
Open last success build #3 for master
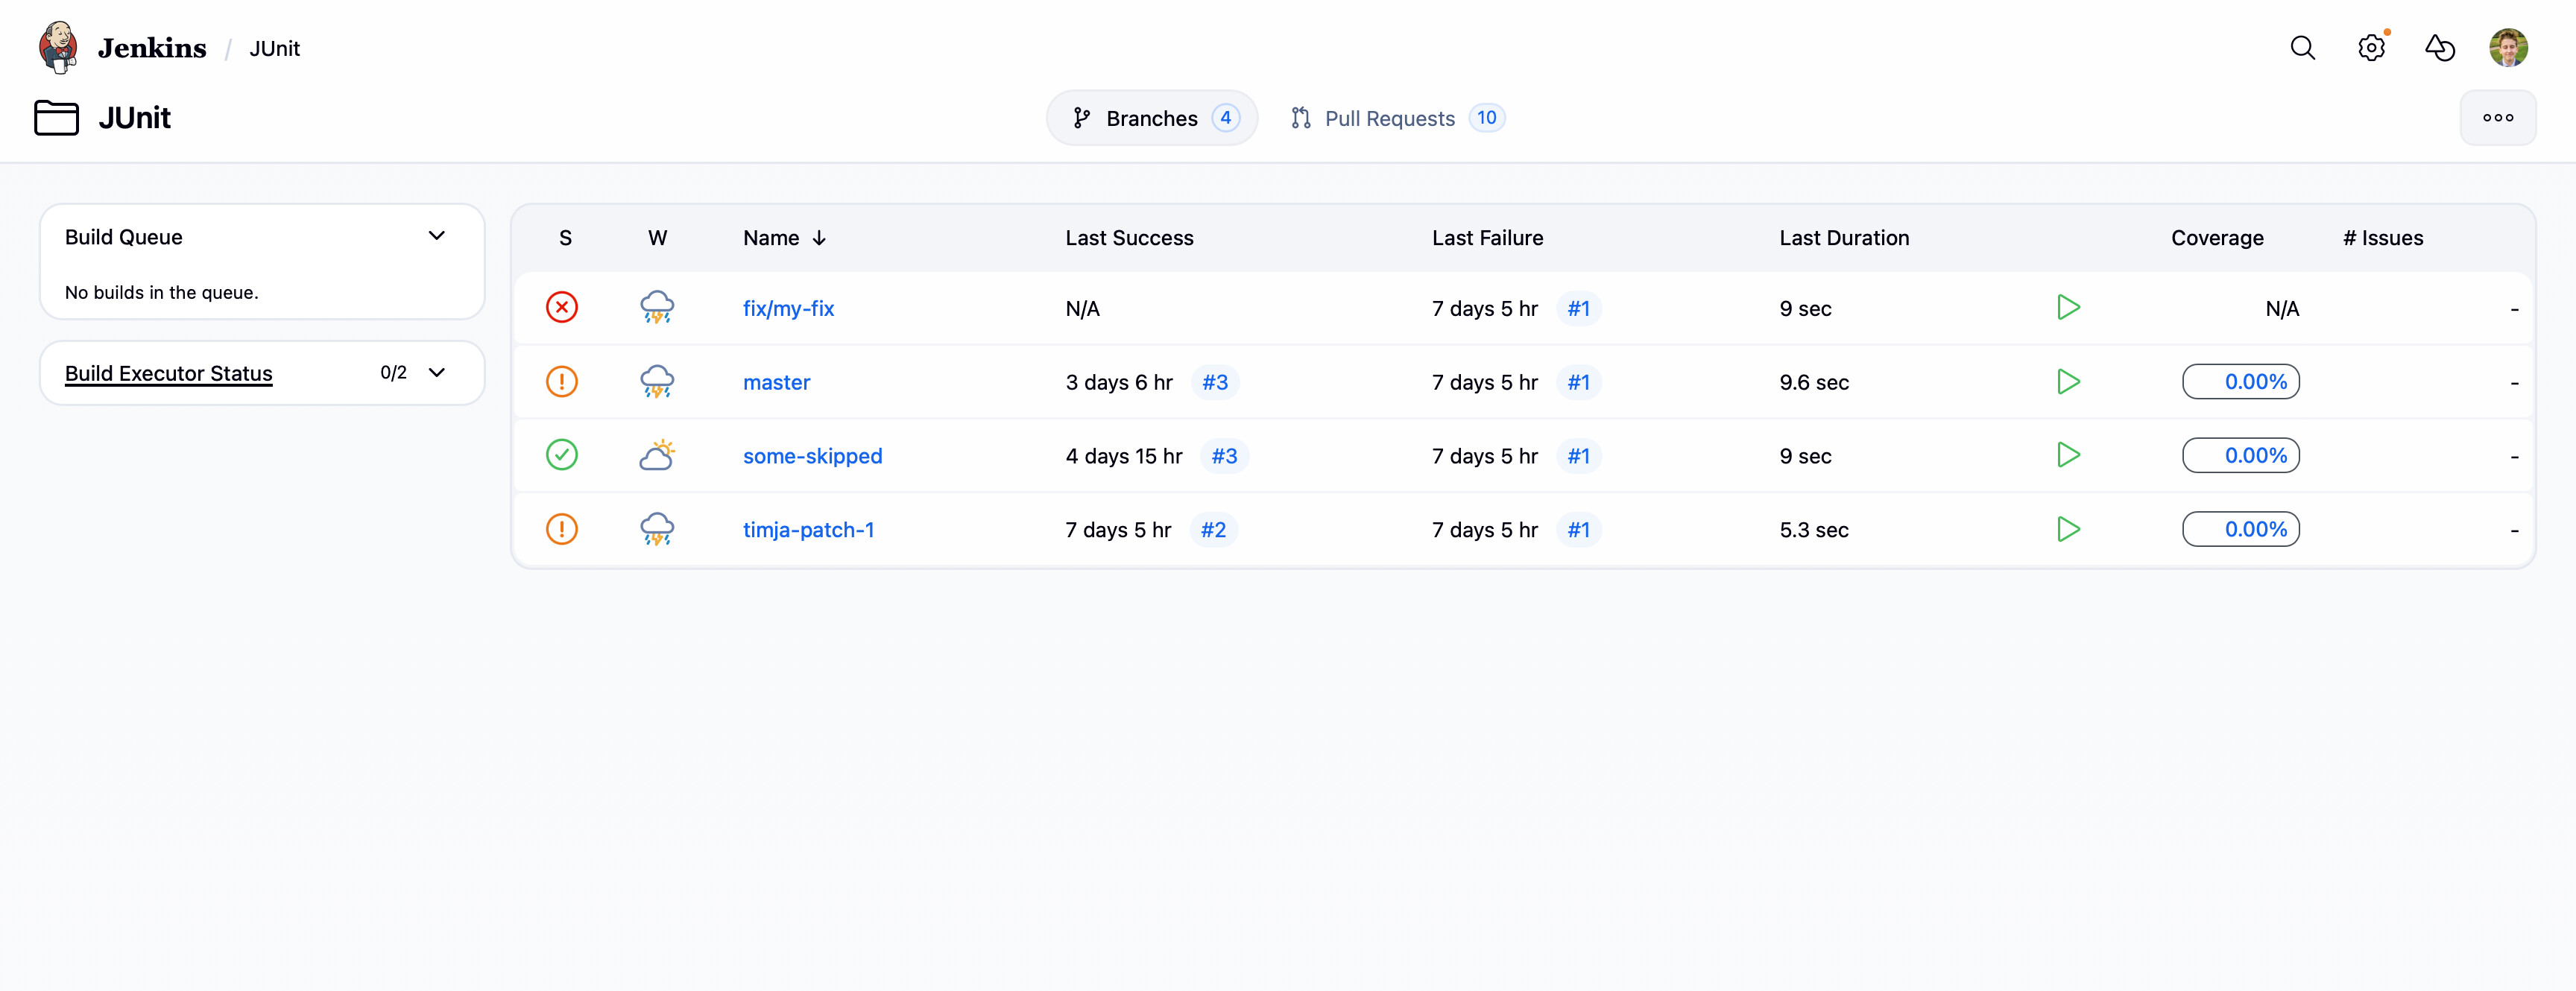coord(1214,382)
